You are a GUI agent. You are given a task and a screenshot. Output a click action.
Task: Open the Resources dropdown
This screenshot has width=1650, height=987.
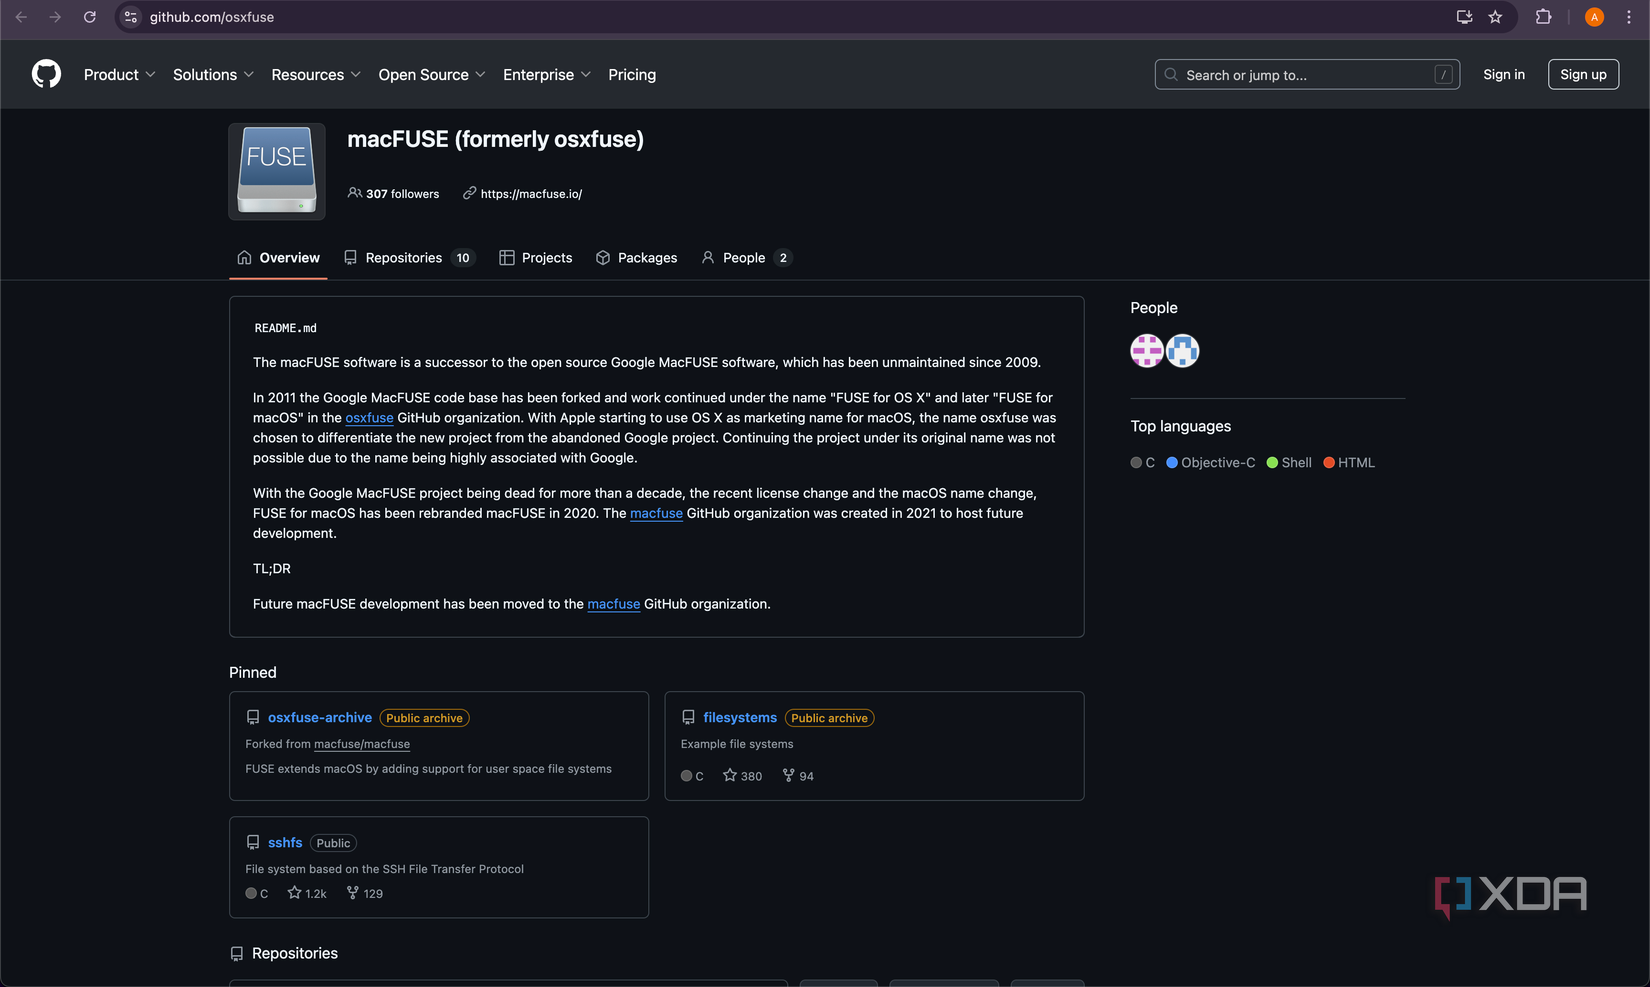[x=316, y=75]
